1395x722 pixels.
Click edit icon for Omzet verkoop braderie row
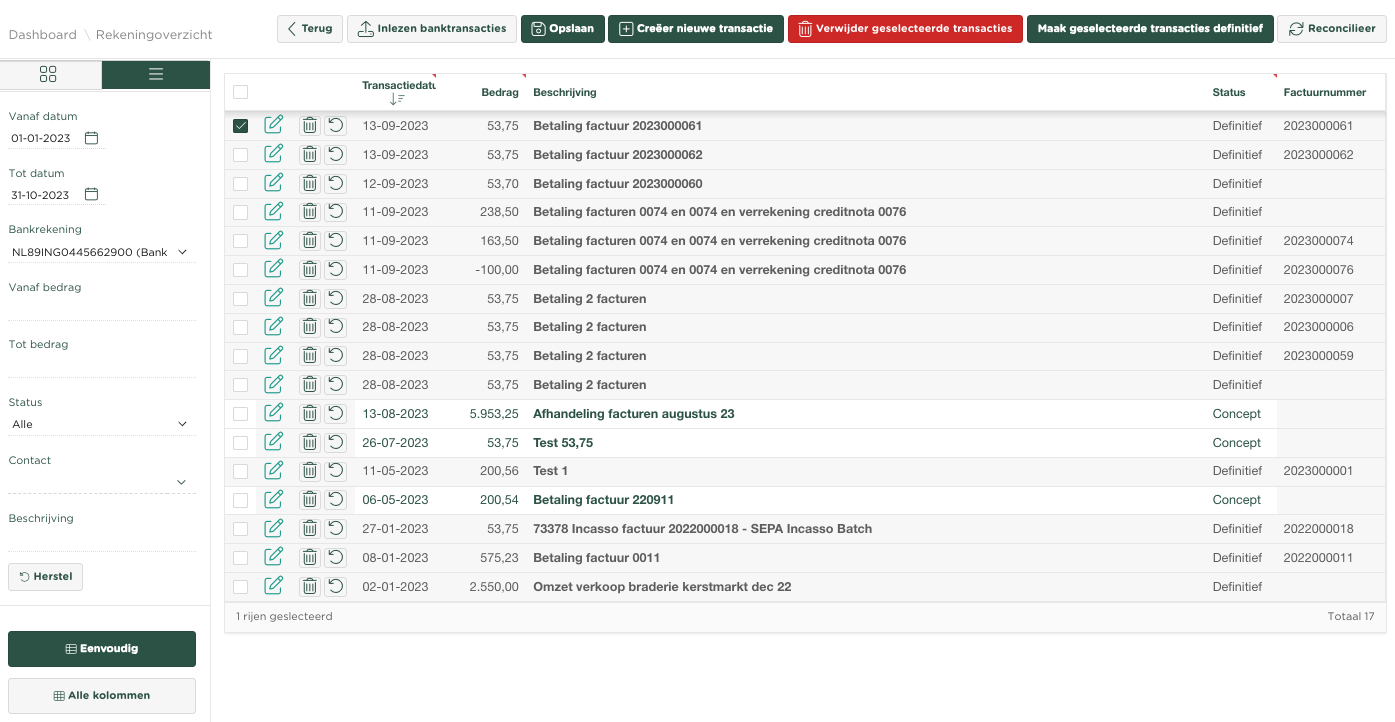273,586
